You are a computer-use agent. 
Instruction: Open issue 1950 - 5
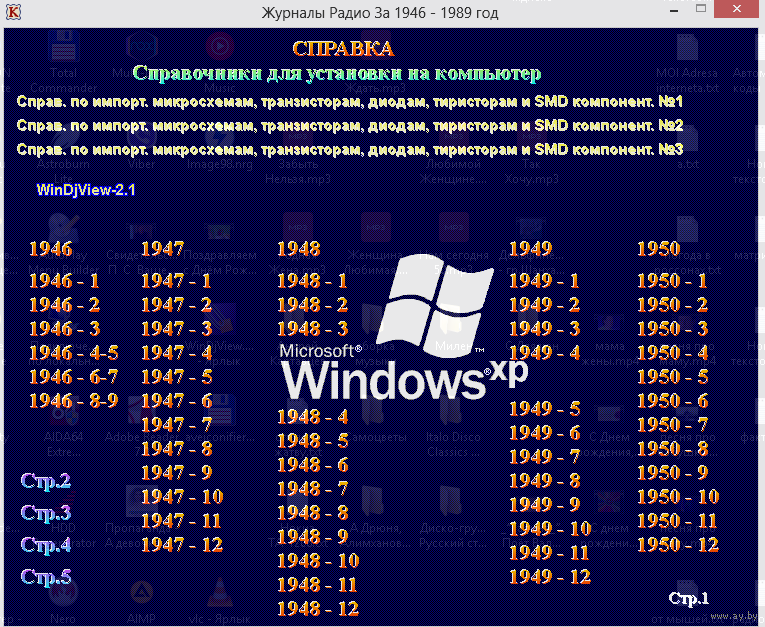coord(672,377)
